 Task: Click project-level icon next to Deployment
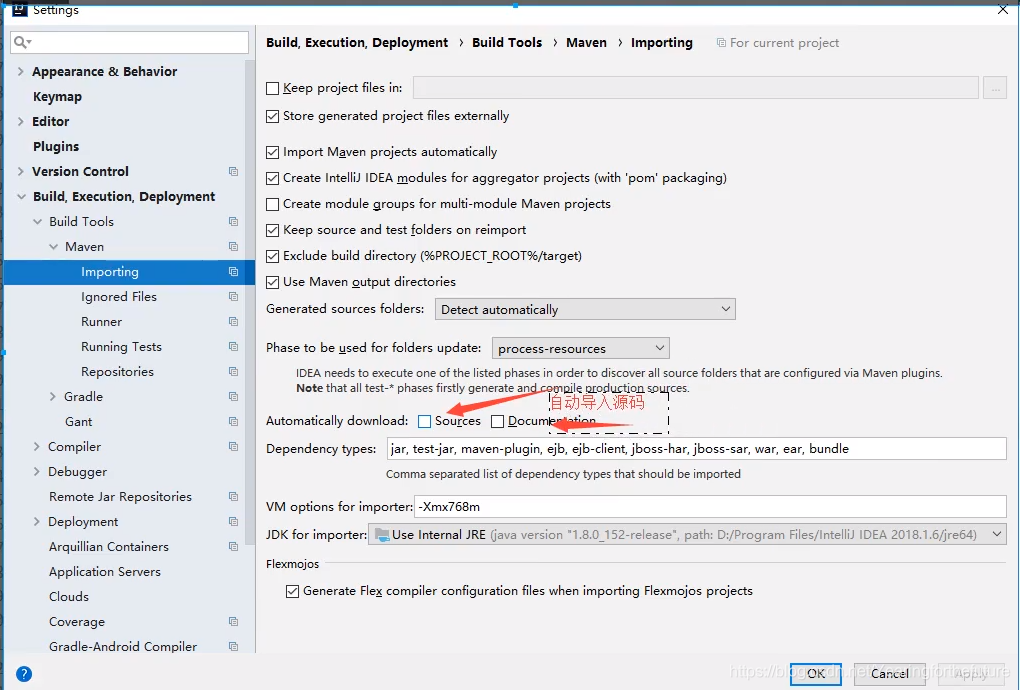(234, 522)
